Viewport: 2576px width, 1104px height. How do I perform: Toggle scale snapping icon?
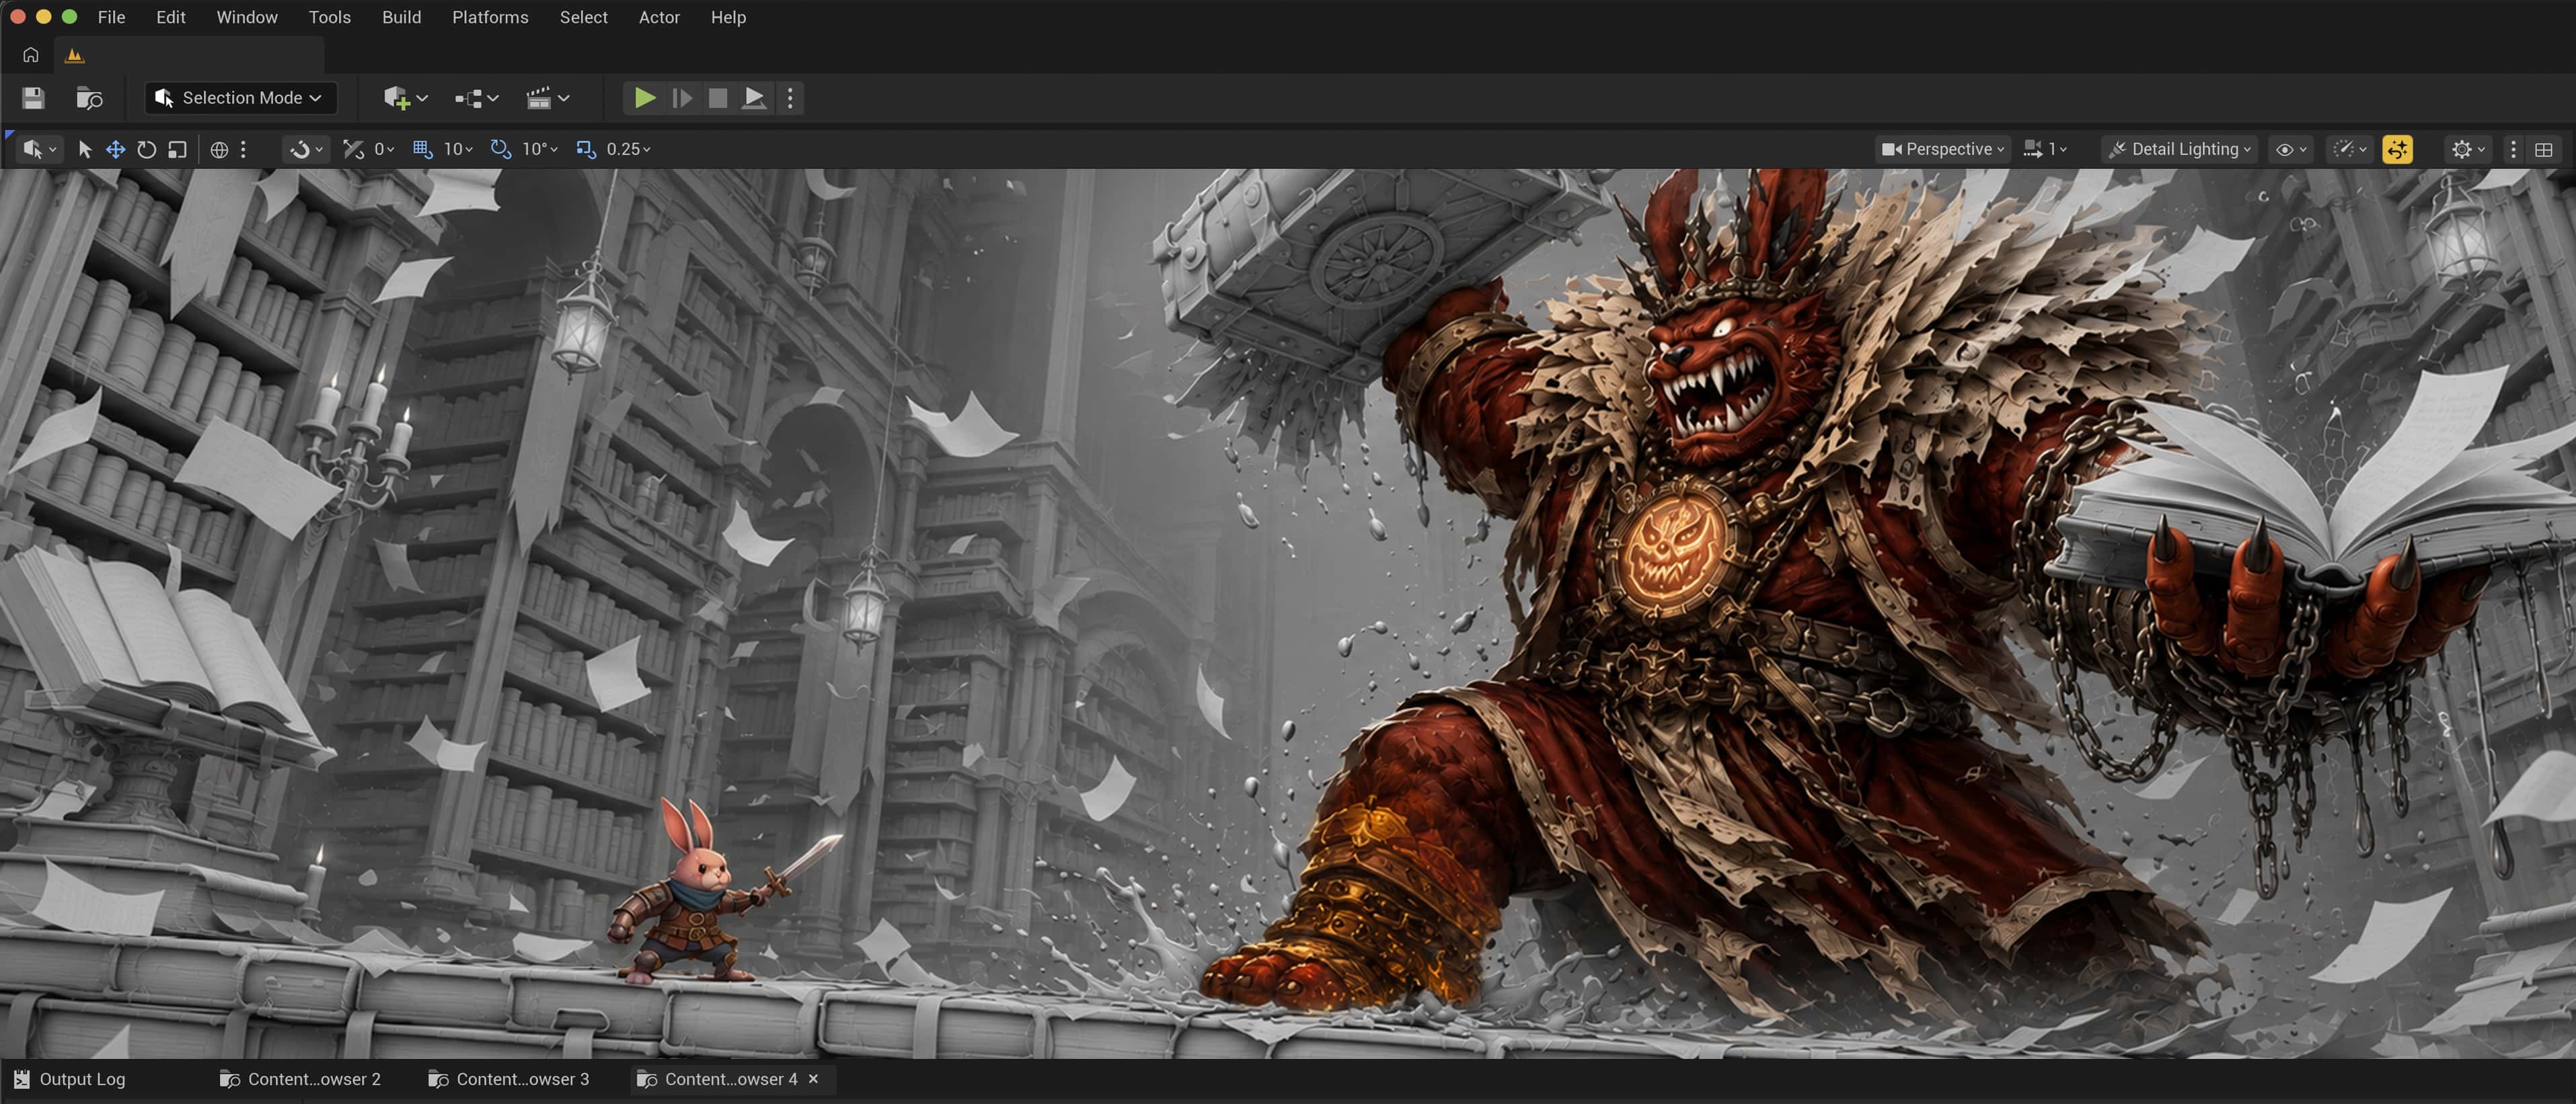(586, 149)
